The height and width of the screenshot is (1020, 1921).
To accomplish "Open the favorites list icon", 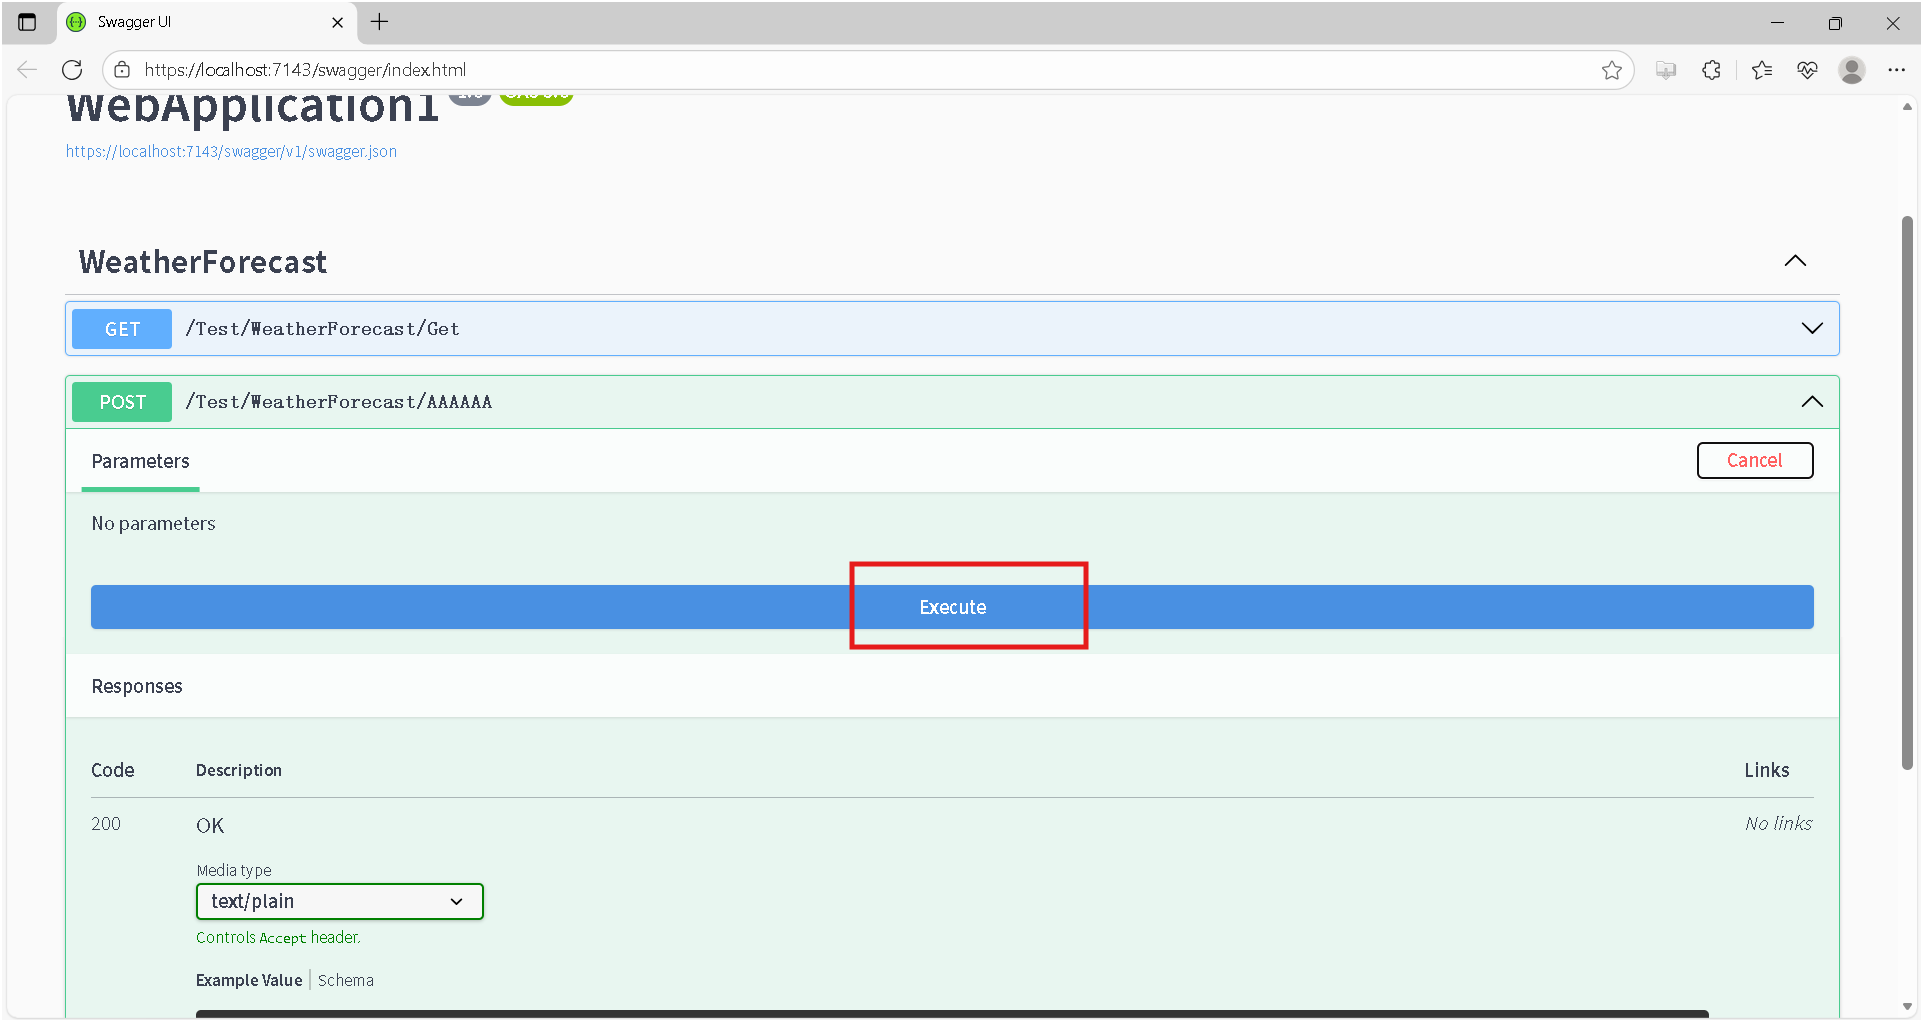I will pos(1762,70).
